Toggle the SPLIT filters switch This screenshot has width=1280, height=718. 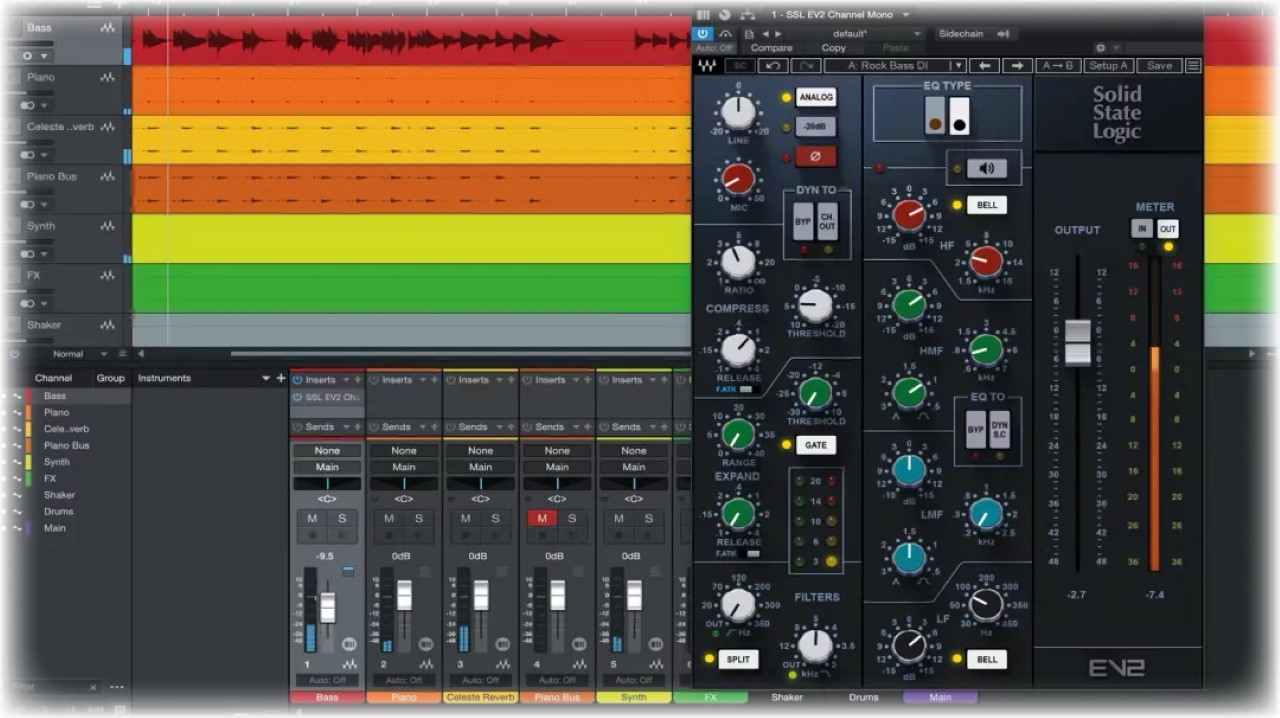[x=738, y=659]
